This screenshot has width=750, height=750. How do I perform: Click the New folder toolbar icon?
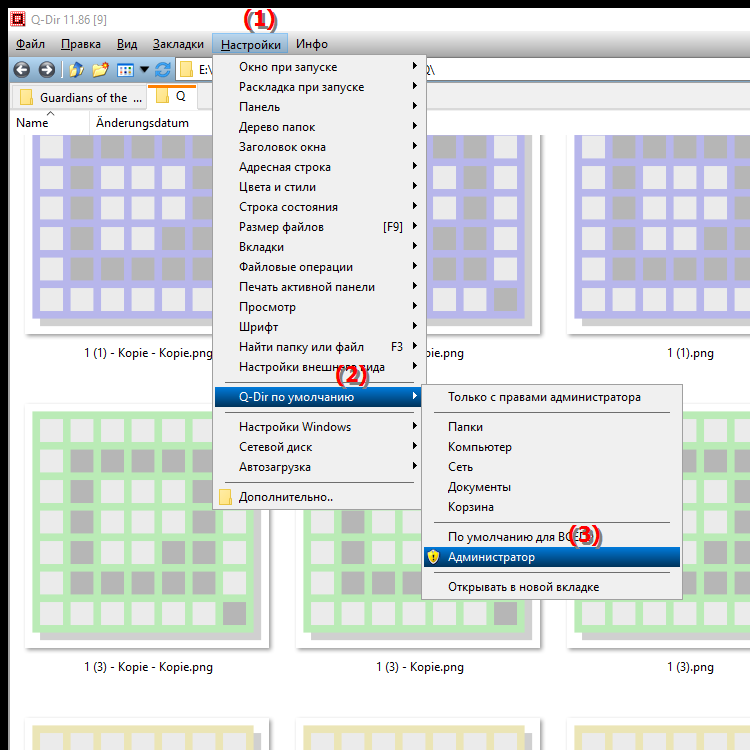(100, 70)
